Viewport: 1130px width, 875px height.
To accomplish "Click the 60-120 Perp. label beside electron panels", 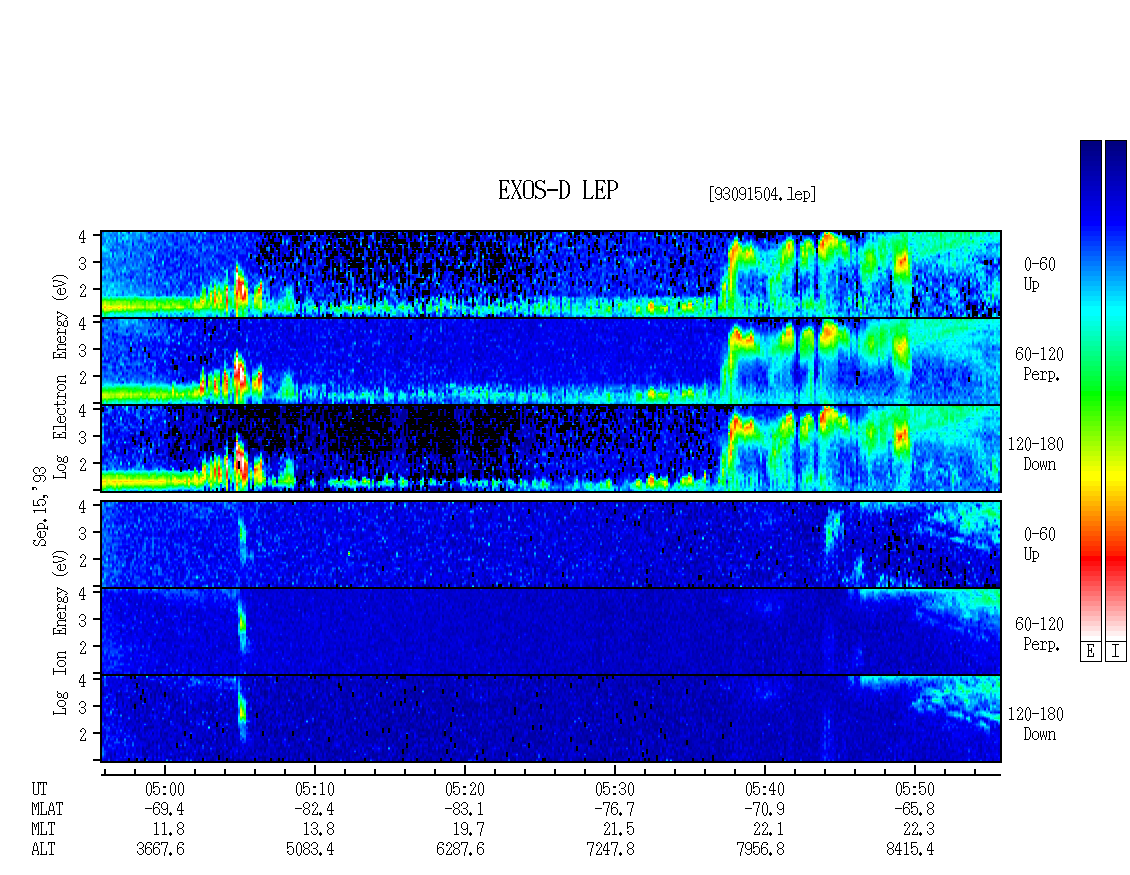I will [1039, 364].
